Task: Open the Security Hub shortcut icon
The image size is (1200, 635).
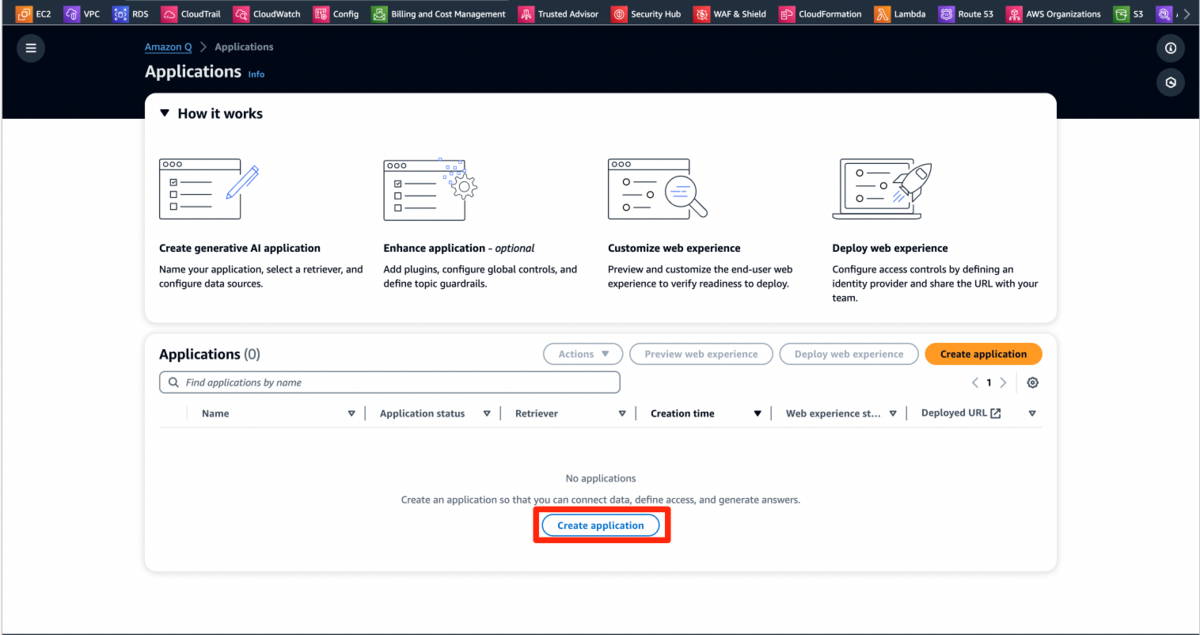Action: [619, 14]
